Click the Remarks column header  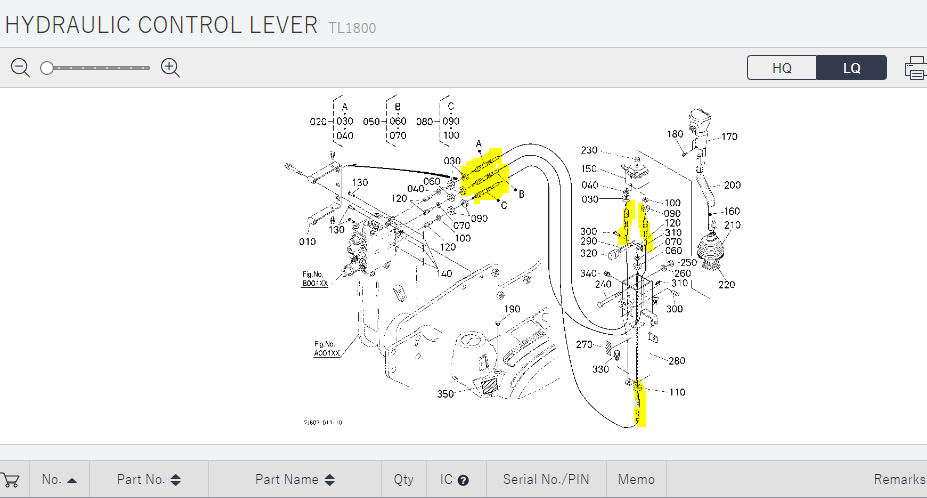coord(900,480)
